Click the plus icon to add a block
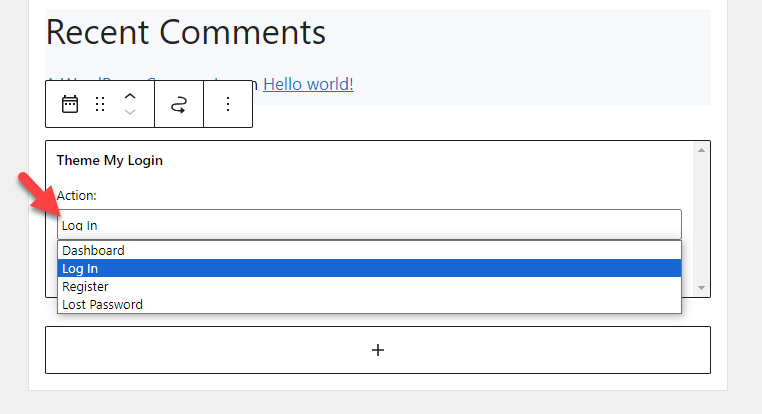The image size is (762, 414). 378,350
